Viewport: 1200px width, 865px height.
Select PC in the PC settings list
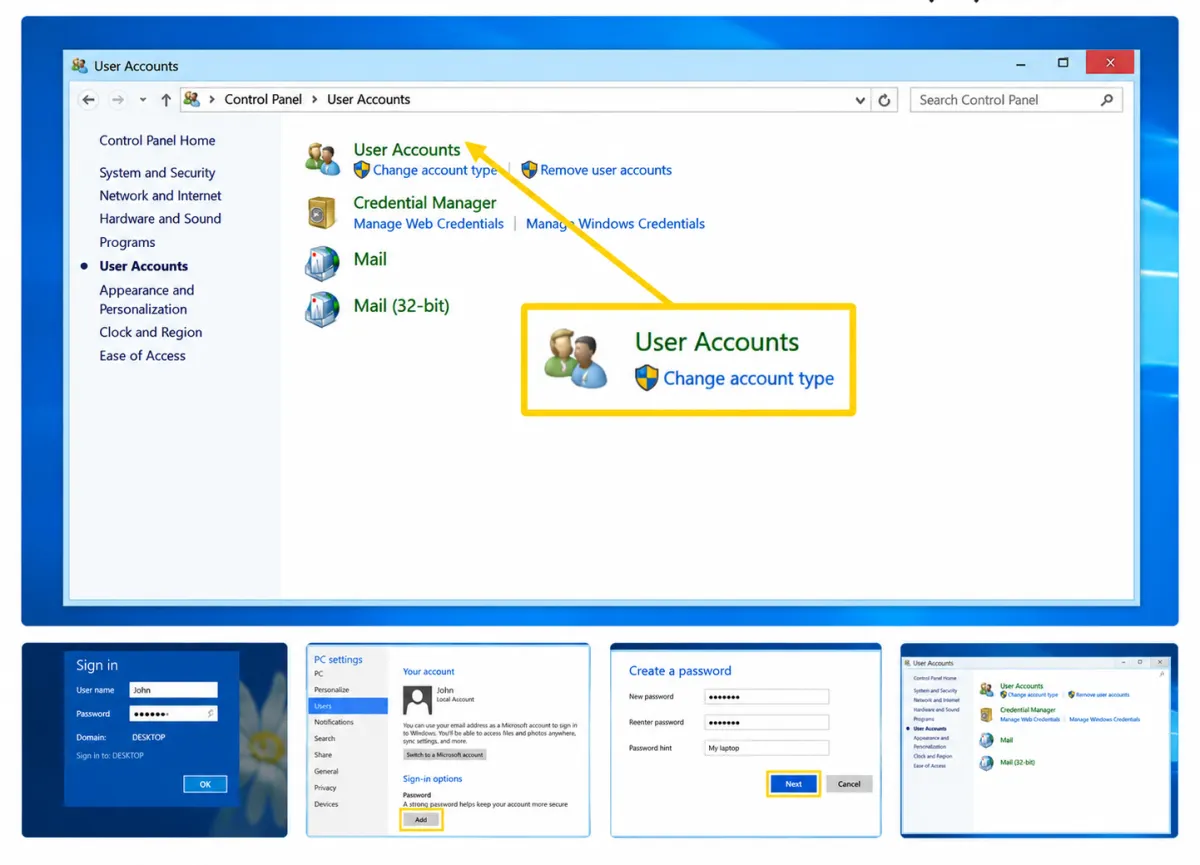click(x=319, y=674)
